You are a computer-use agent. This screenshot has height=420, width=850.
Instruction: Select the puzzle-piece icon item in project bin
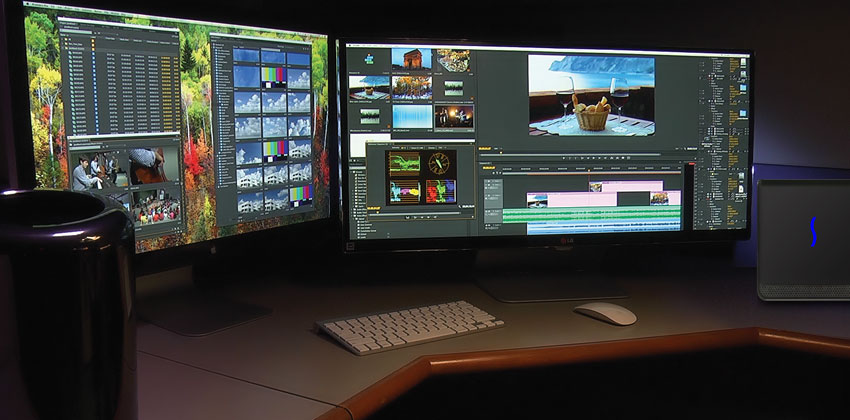pos(369,60)
